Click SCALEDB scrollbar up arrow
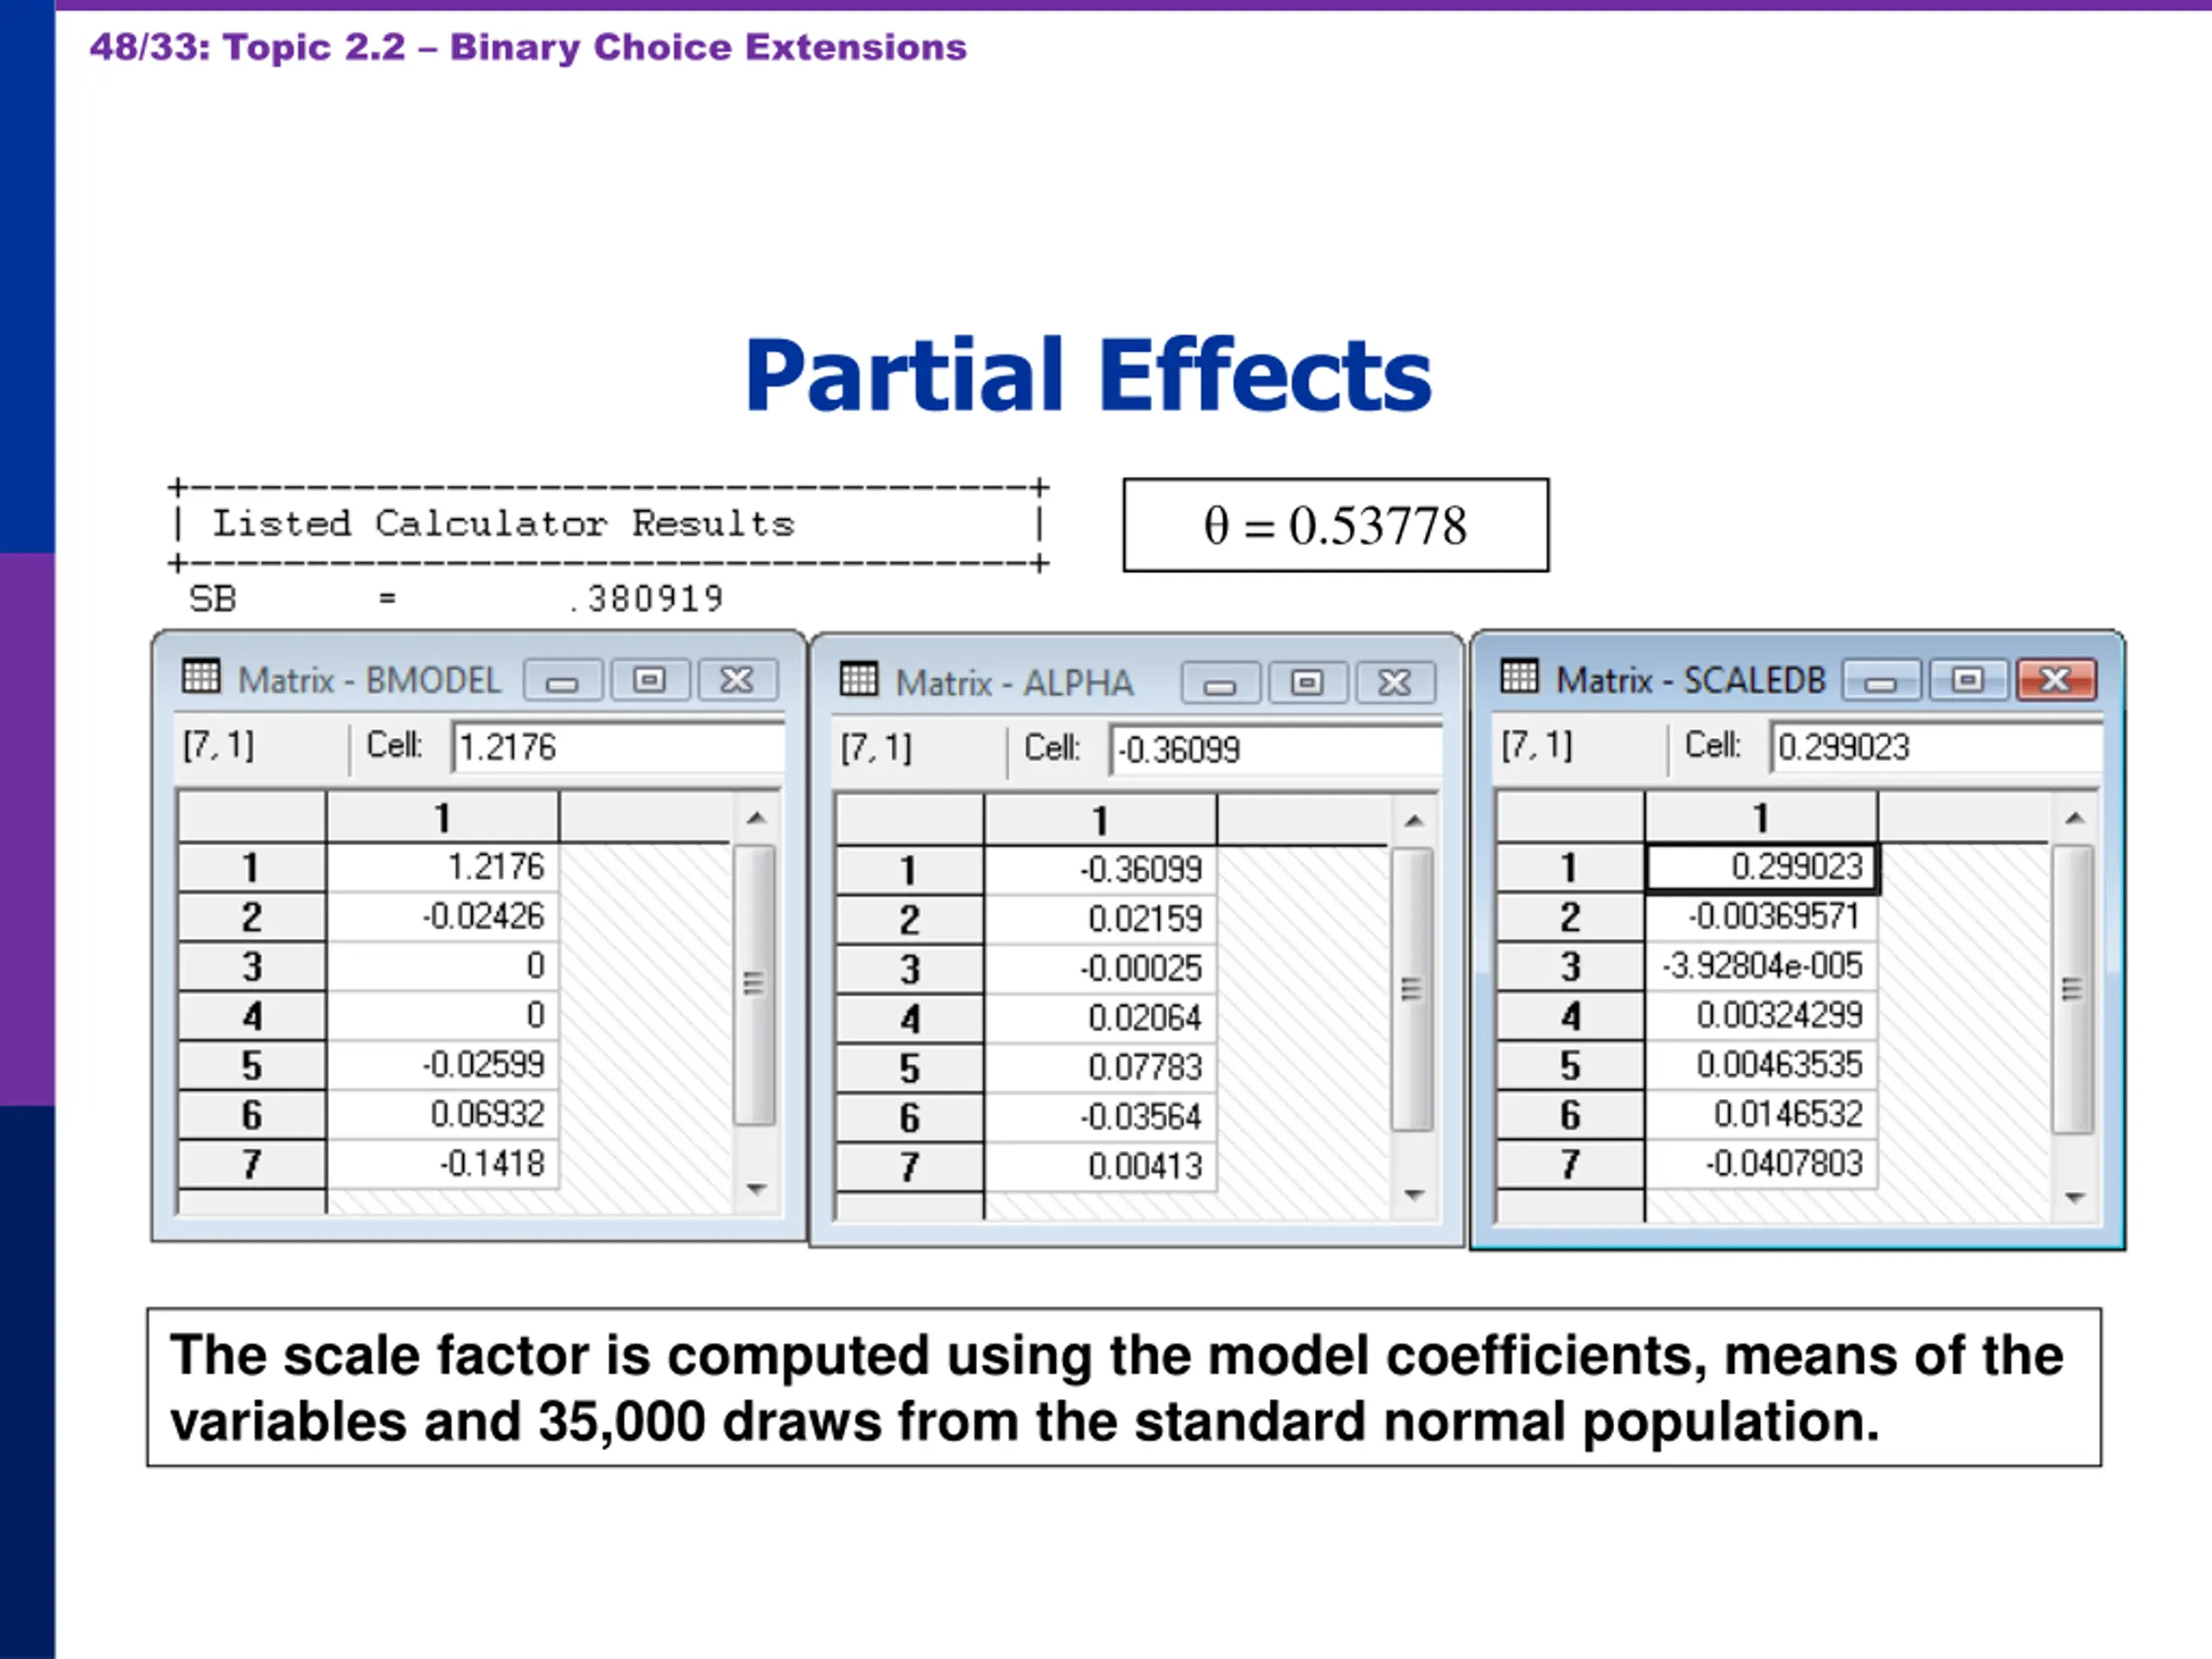The height and width of the screenshot is (1659, 2212). [x=2074, y=818]
